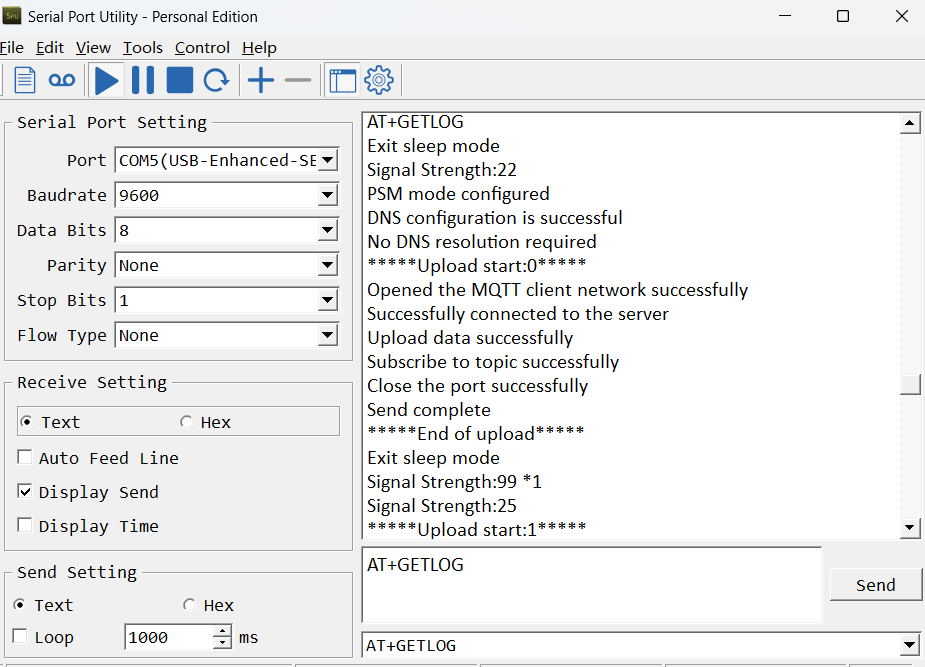
Task: Increase the loop interval with up spinner
Action: tap(222, 631)
